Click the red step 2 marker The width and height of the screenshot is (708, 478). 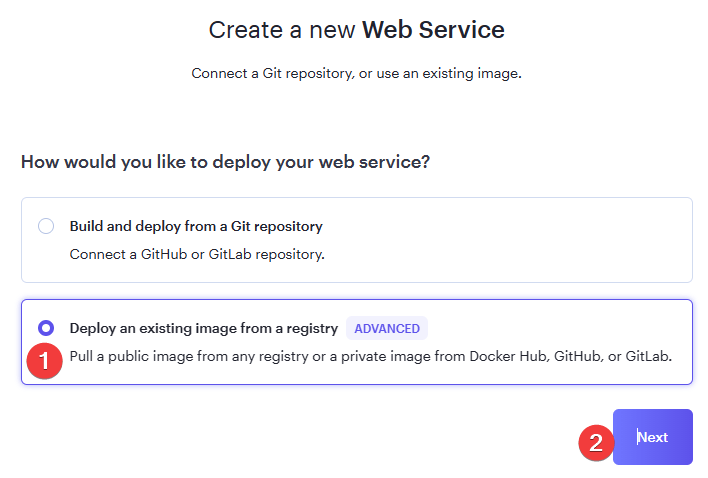[x=596, y=442]
